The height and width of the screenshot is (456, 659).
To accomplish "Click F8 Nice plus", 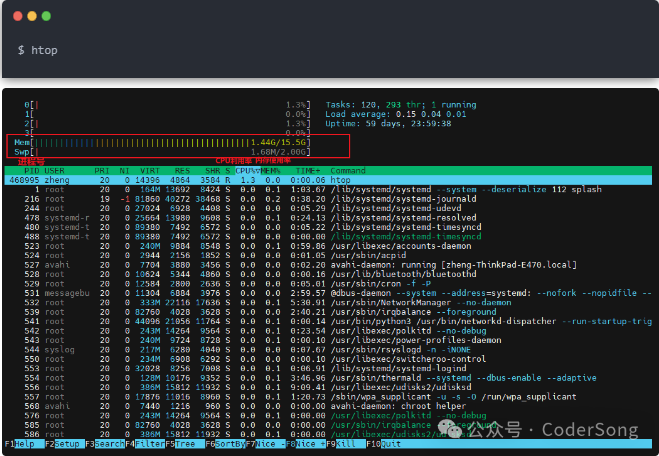I will [306, 444].
